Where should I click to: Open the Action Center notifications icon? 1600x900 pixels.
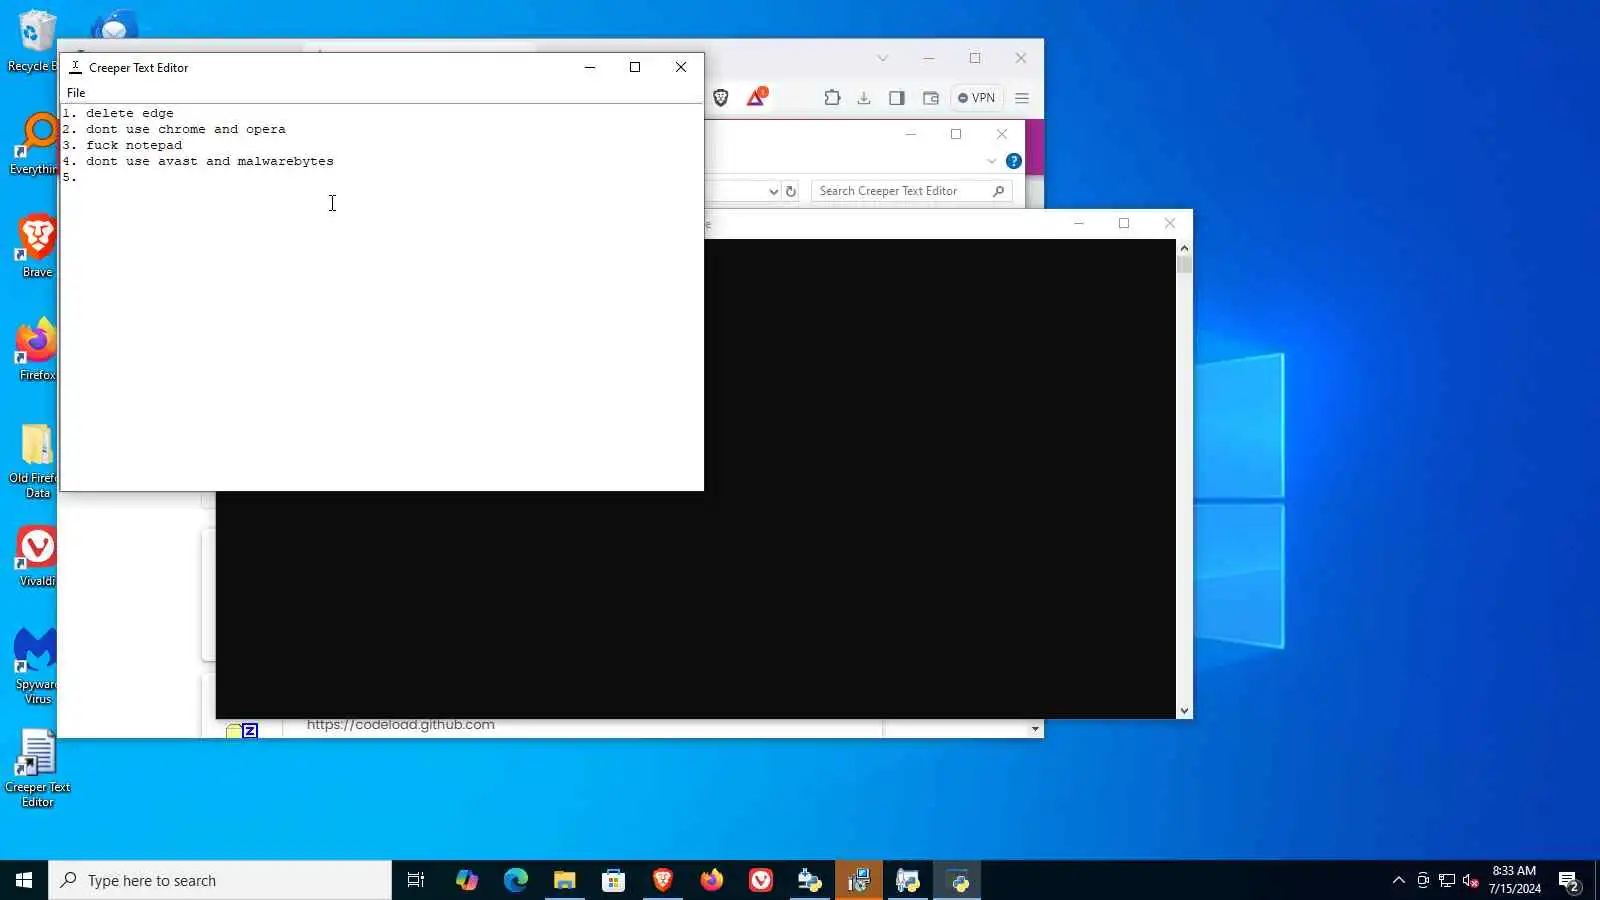click(1569, 881)
